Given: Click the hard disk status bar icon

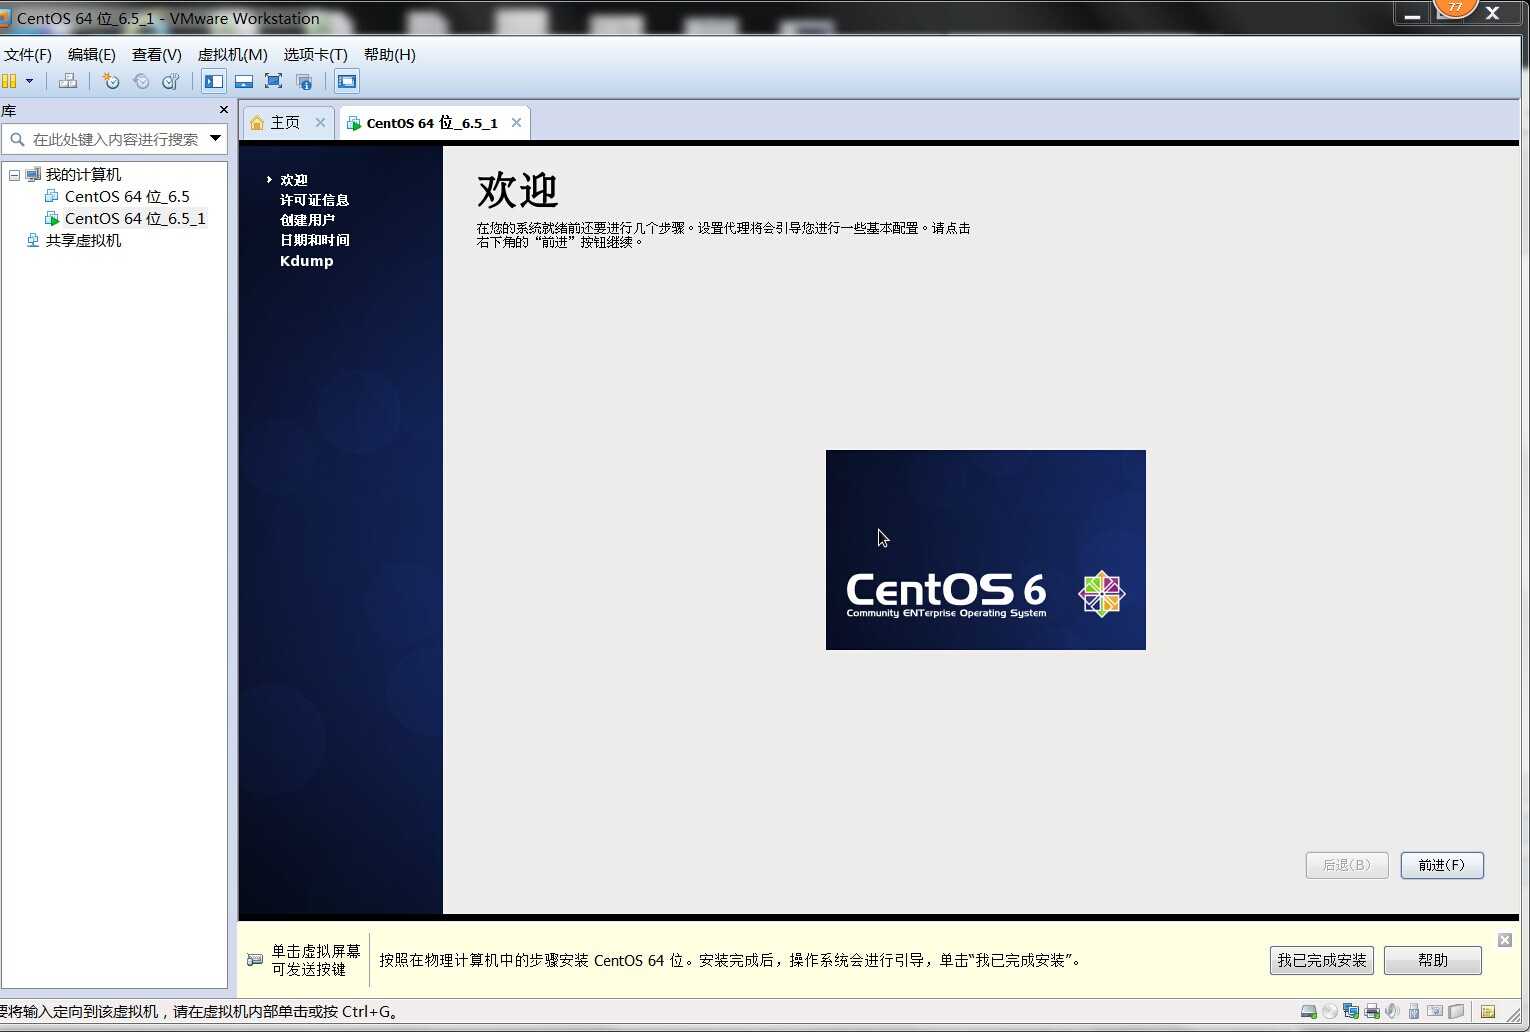Looking at the screenshot, I should coord(1308,1011).
